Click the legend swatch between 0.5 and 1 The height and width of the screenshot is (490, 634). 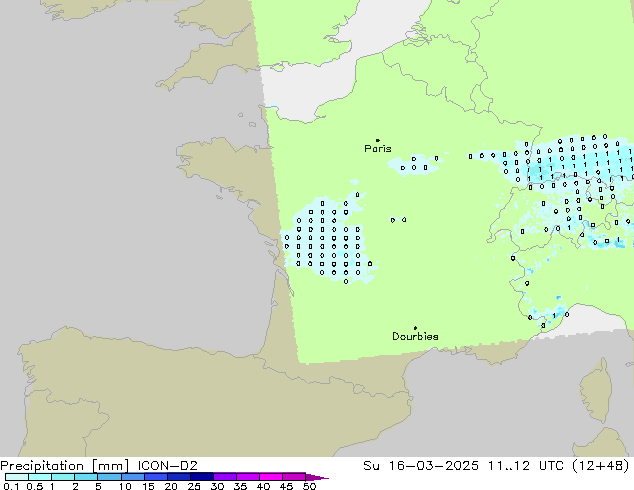click(x=40, y=477)
